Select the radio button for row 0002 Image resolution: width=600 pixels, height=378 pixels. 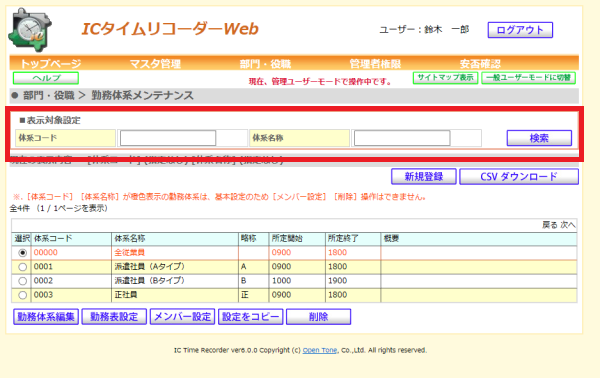23,281
